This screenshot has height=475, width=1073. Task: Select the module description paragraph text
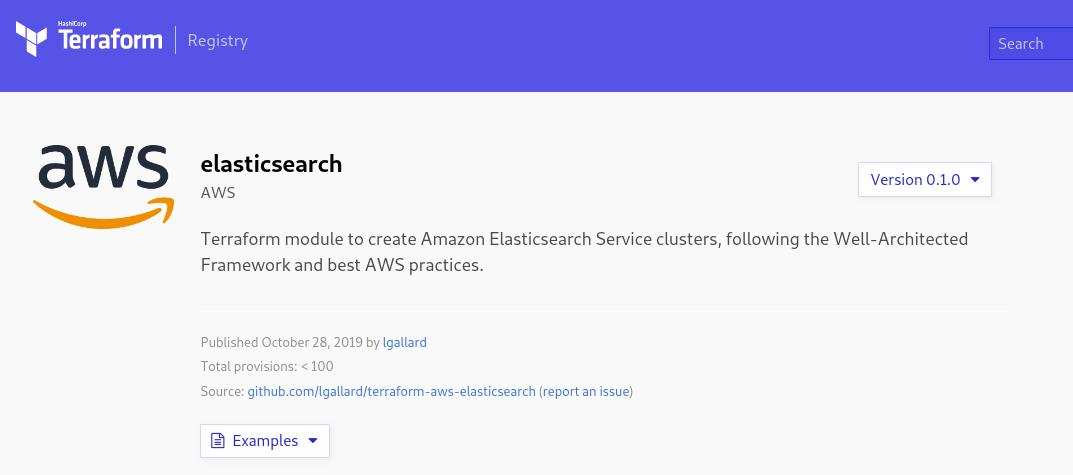(x=584, y=252)
